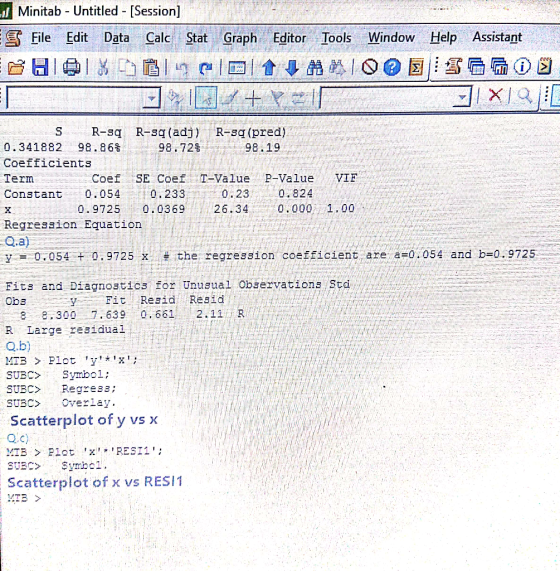
Task: Click the 'SUBC> Overlay.' line
Action: pos(61,403)
